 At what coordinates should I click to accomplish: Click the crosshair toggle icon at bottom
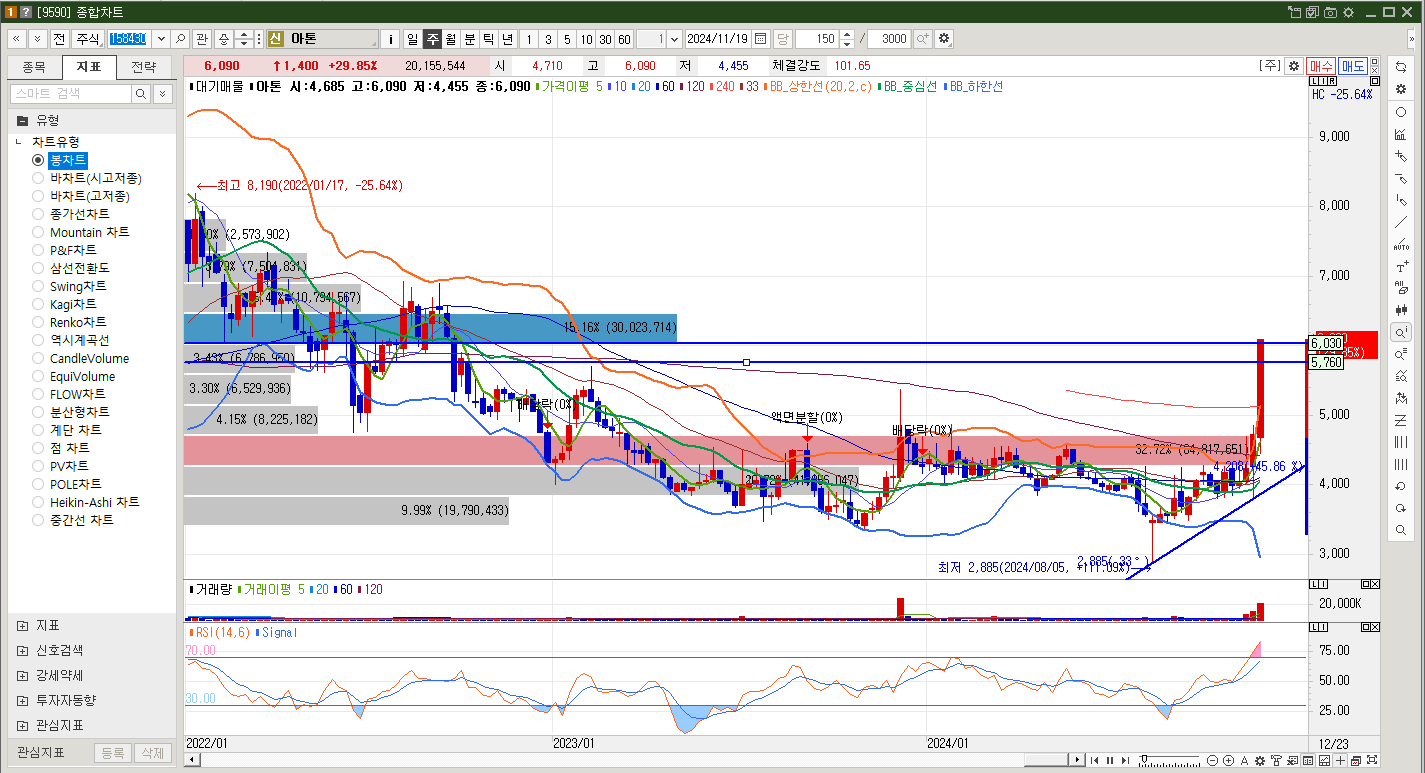click(1340, 760)
